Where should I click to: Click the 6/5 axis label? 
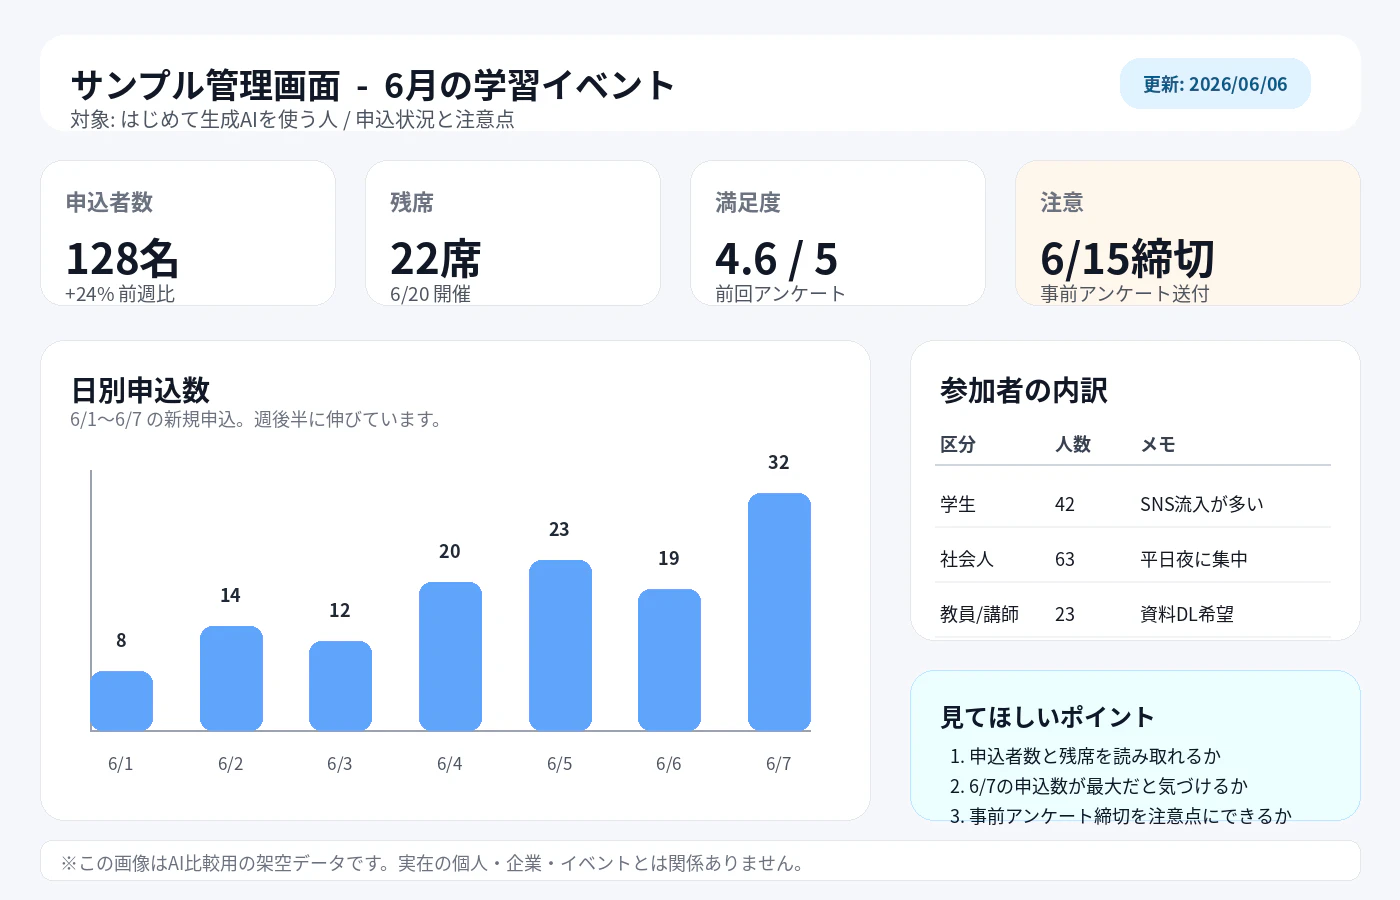click(560, 764)
